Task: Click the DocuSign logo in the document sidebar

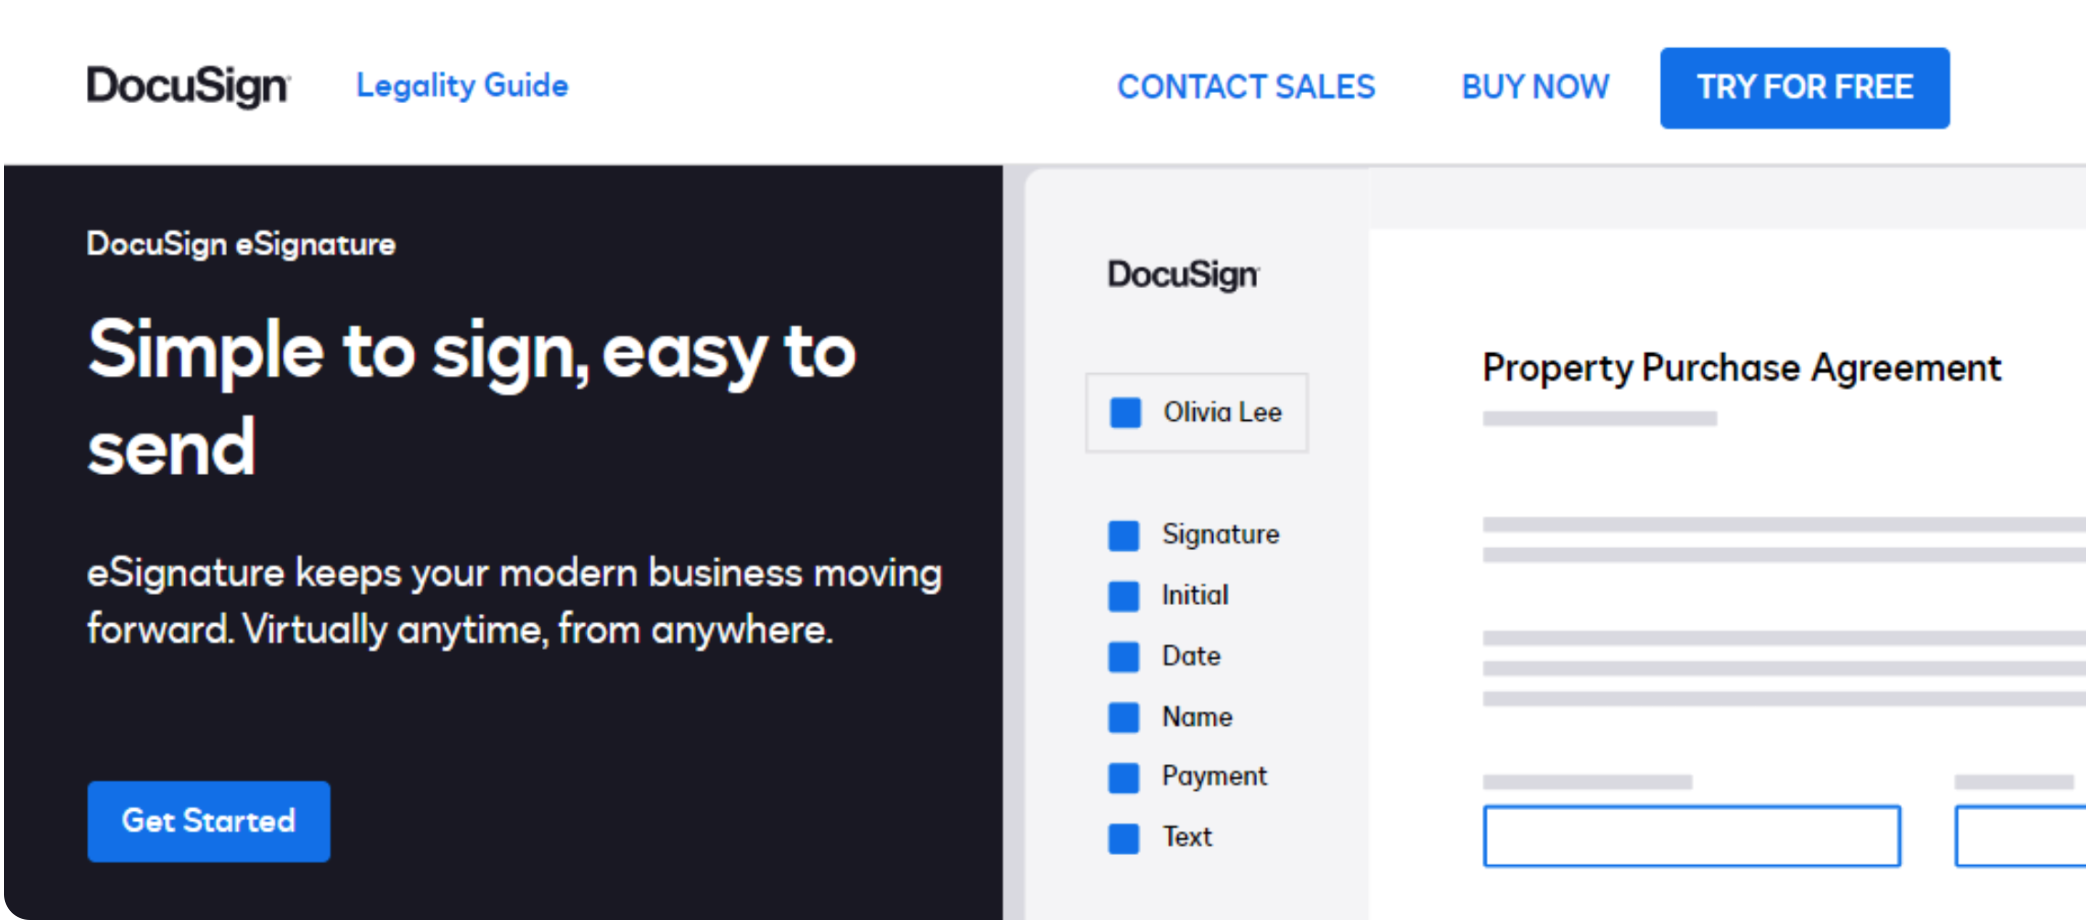Action: [x=1184, y=274]
